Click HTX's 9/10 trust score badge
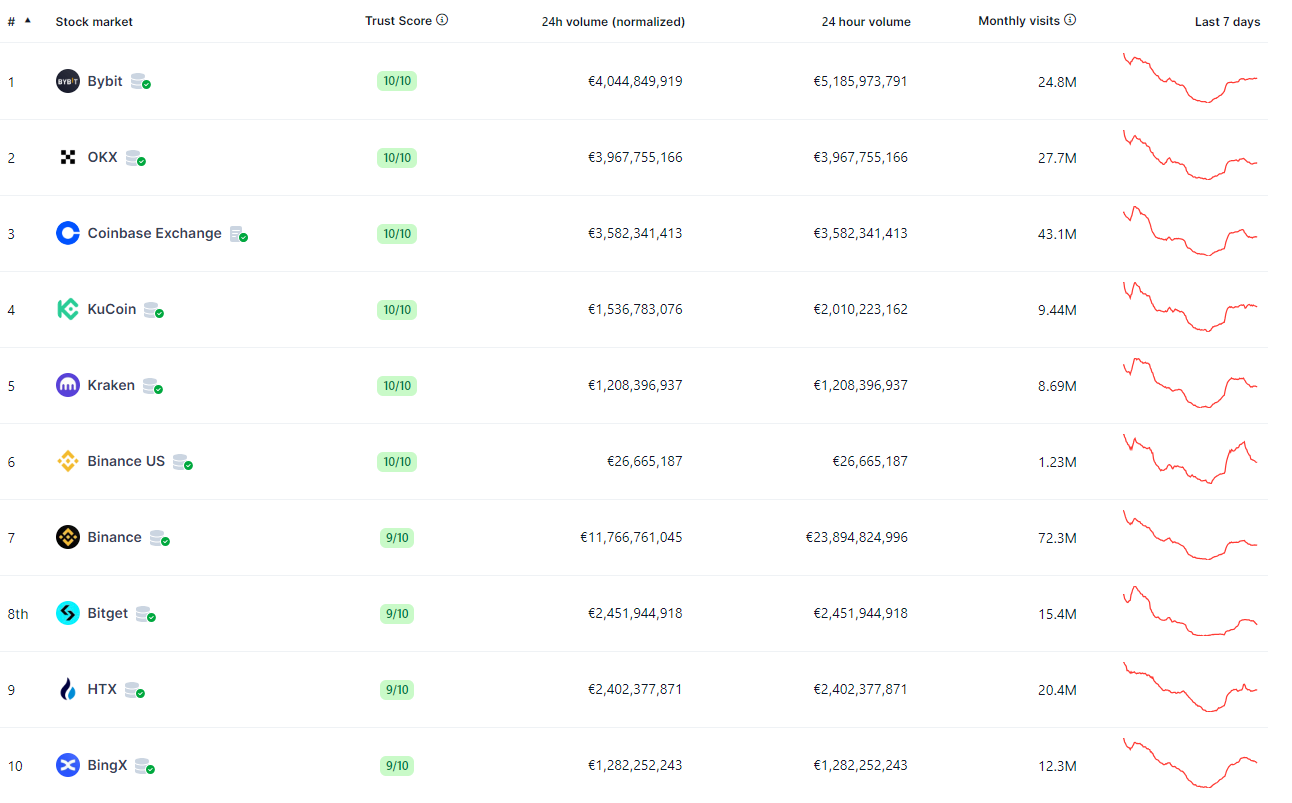 tap(397, 689)
